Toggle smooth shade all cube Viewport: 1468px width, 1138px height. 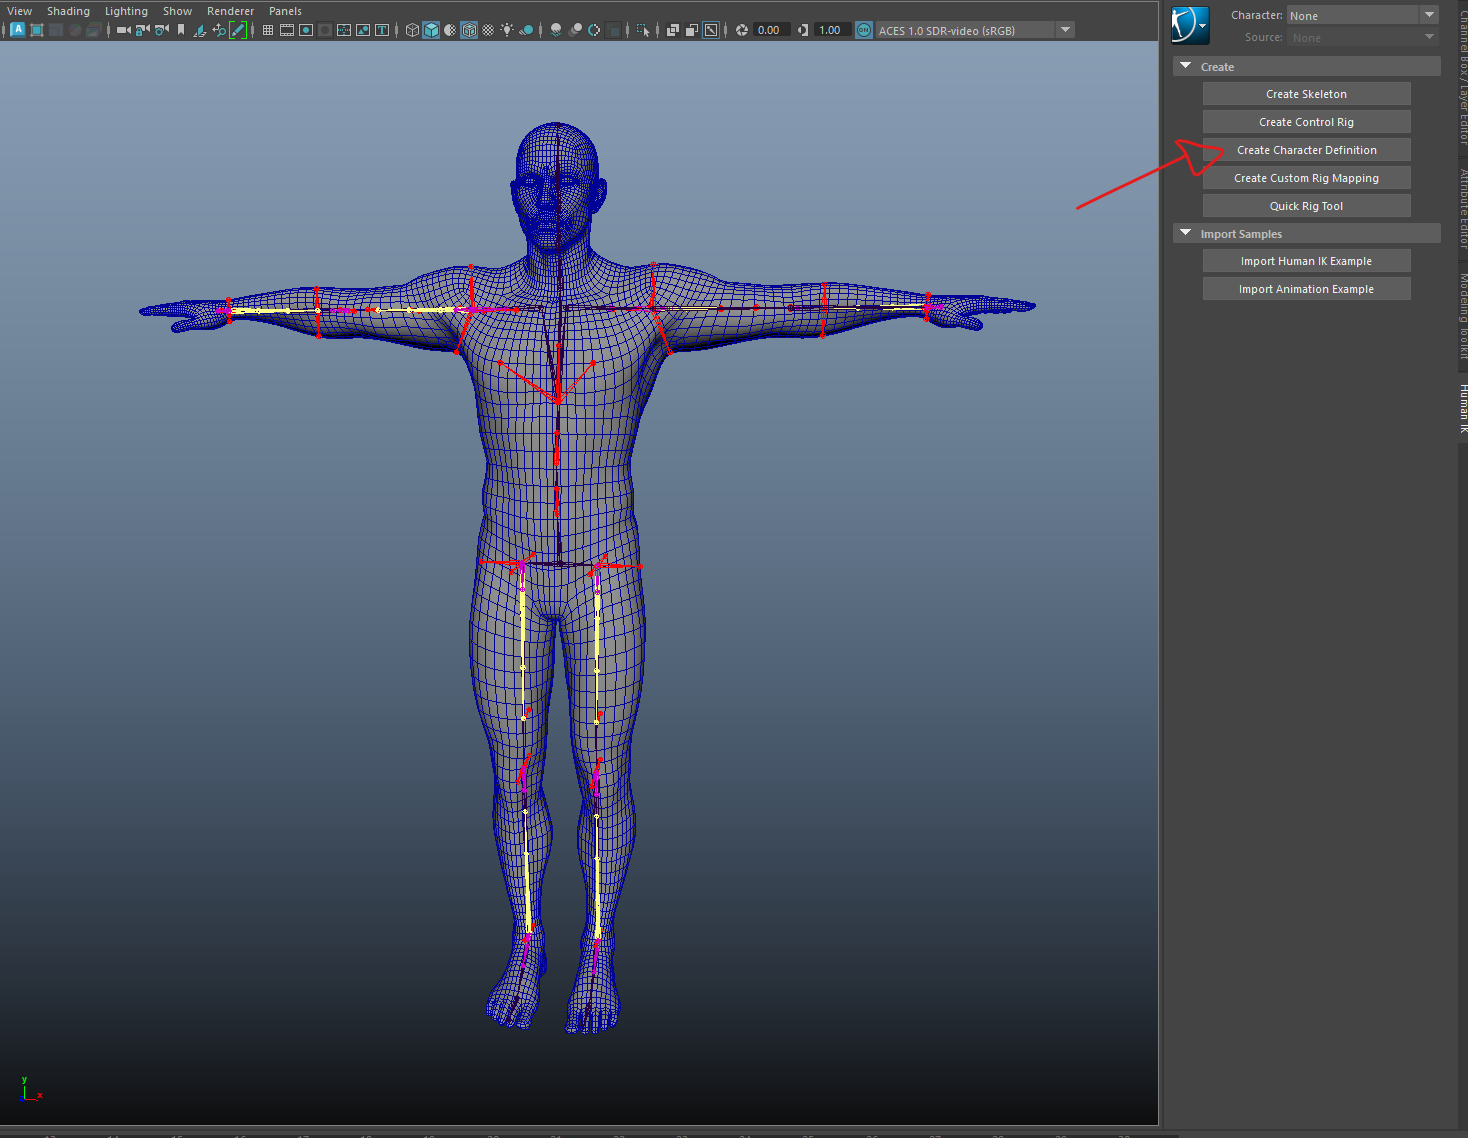coord(431,30)
